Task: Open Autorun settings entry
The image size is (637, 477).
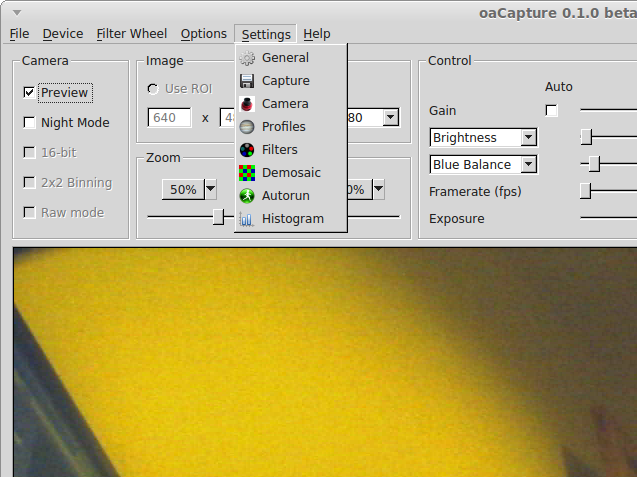Action: 291,196
